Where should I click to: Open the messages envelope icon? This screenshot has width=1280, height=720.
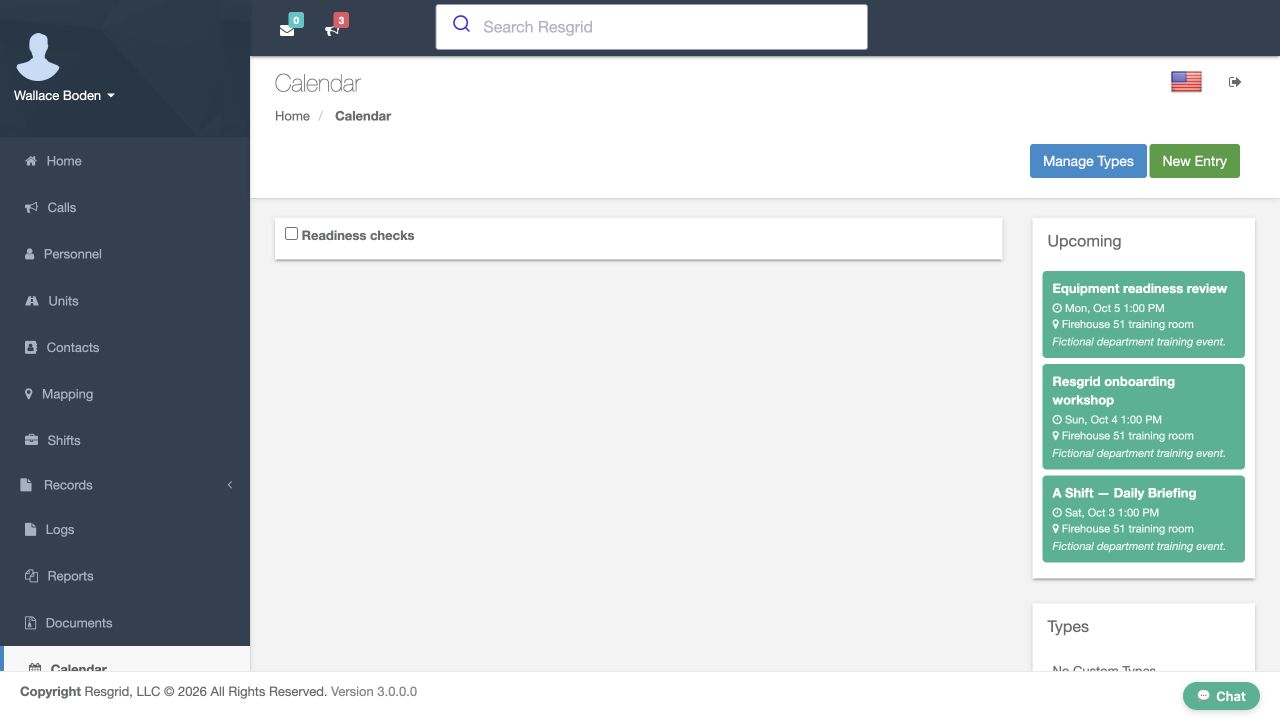click(287, 30)
